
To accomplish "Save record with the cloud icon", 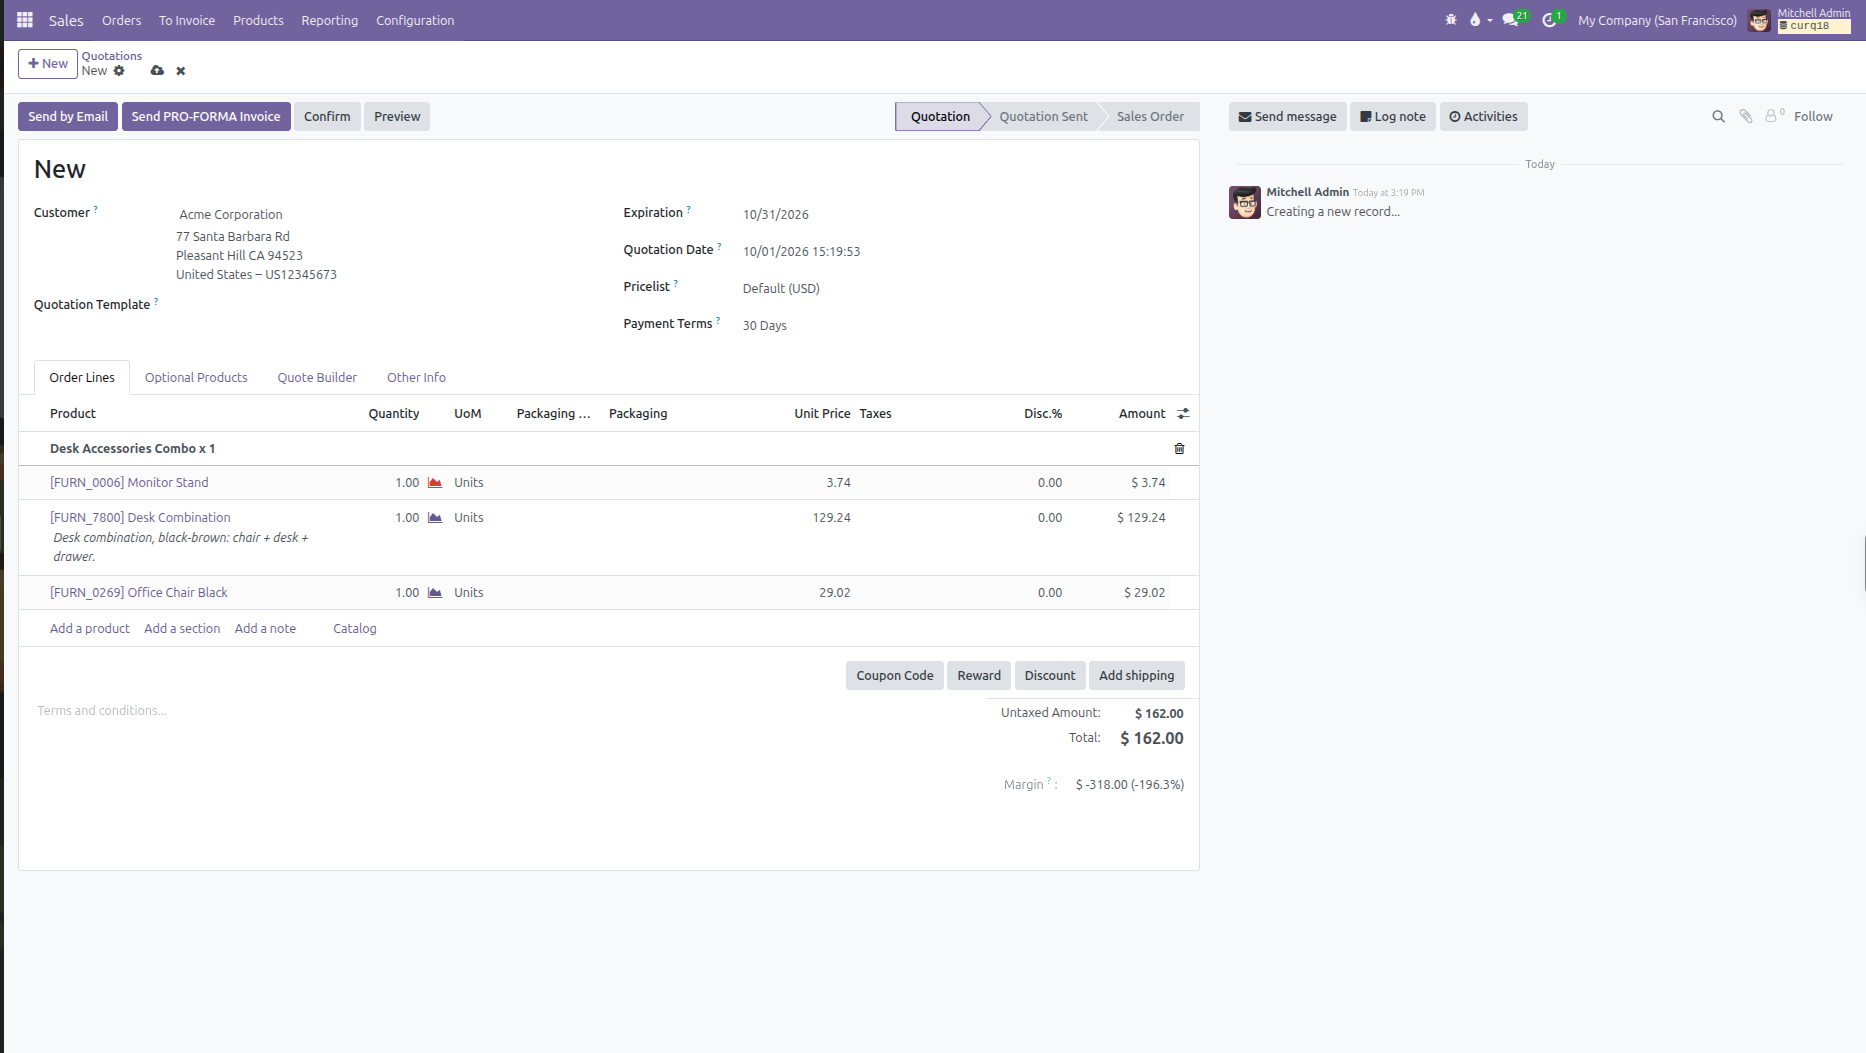I will (x=157, y=71).
